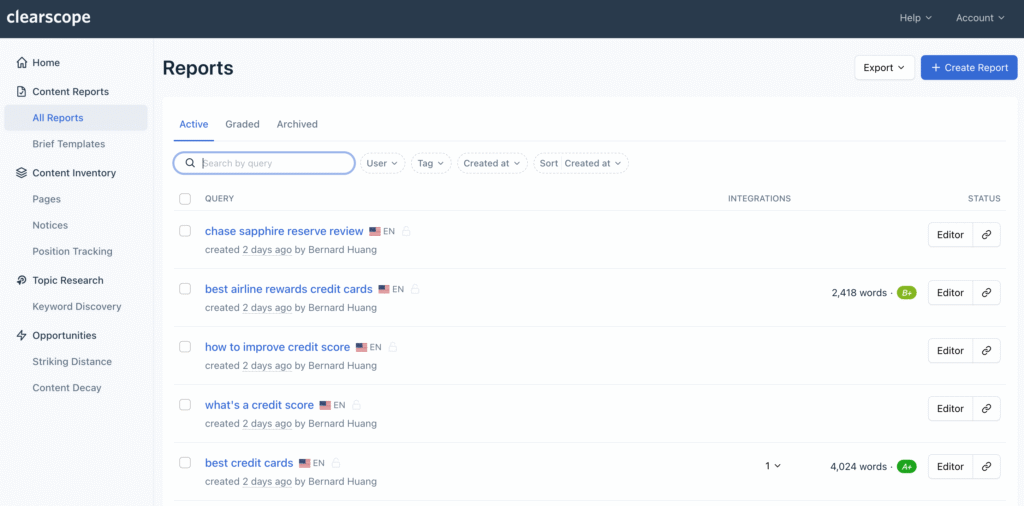The height and width of the screenshot is (506, 1024).
Task: Click the Topic Research icon
Action: click(22, 280)
